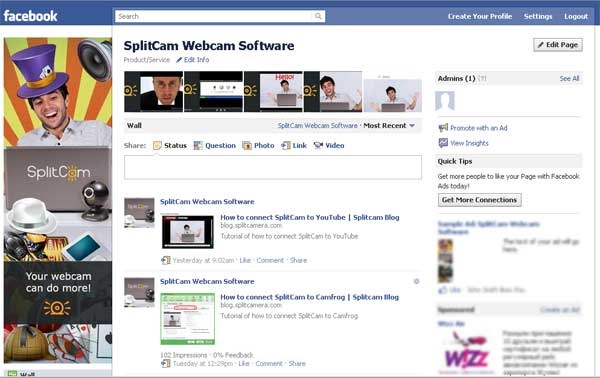The width and height of the screenshot is (600, 378).
Task: Select Link share icon
Action: (285, 145)
